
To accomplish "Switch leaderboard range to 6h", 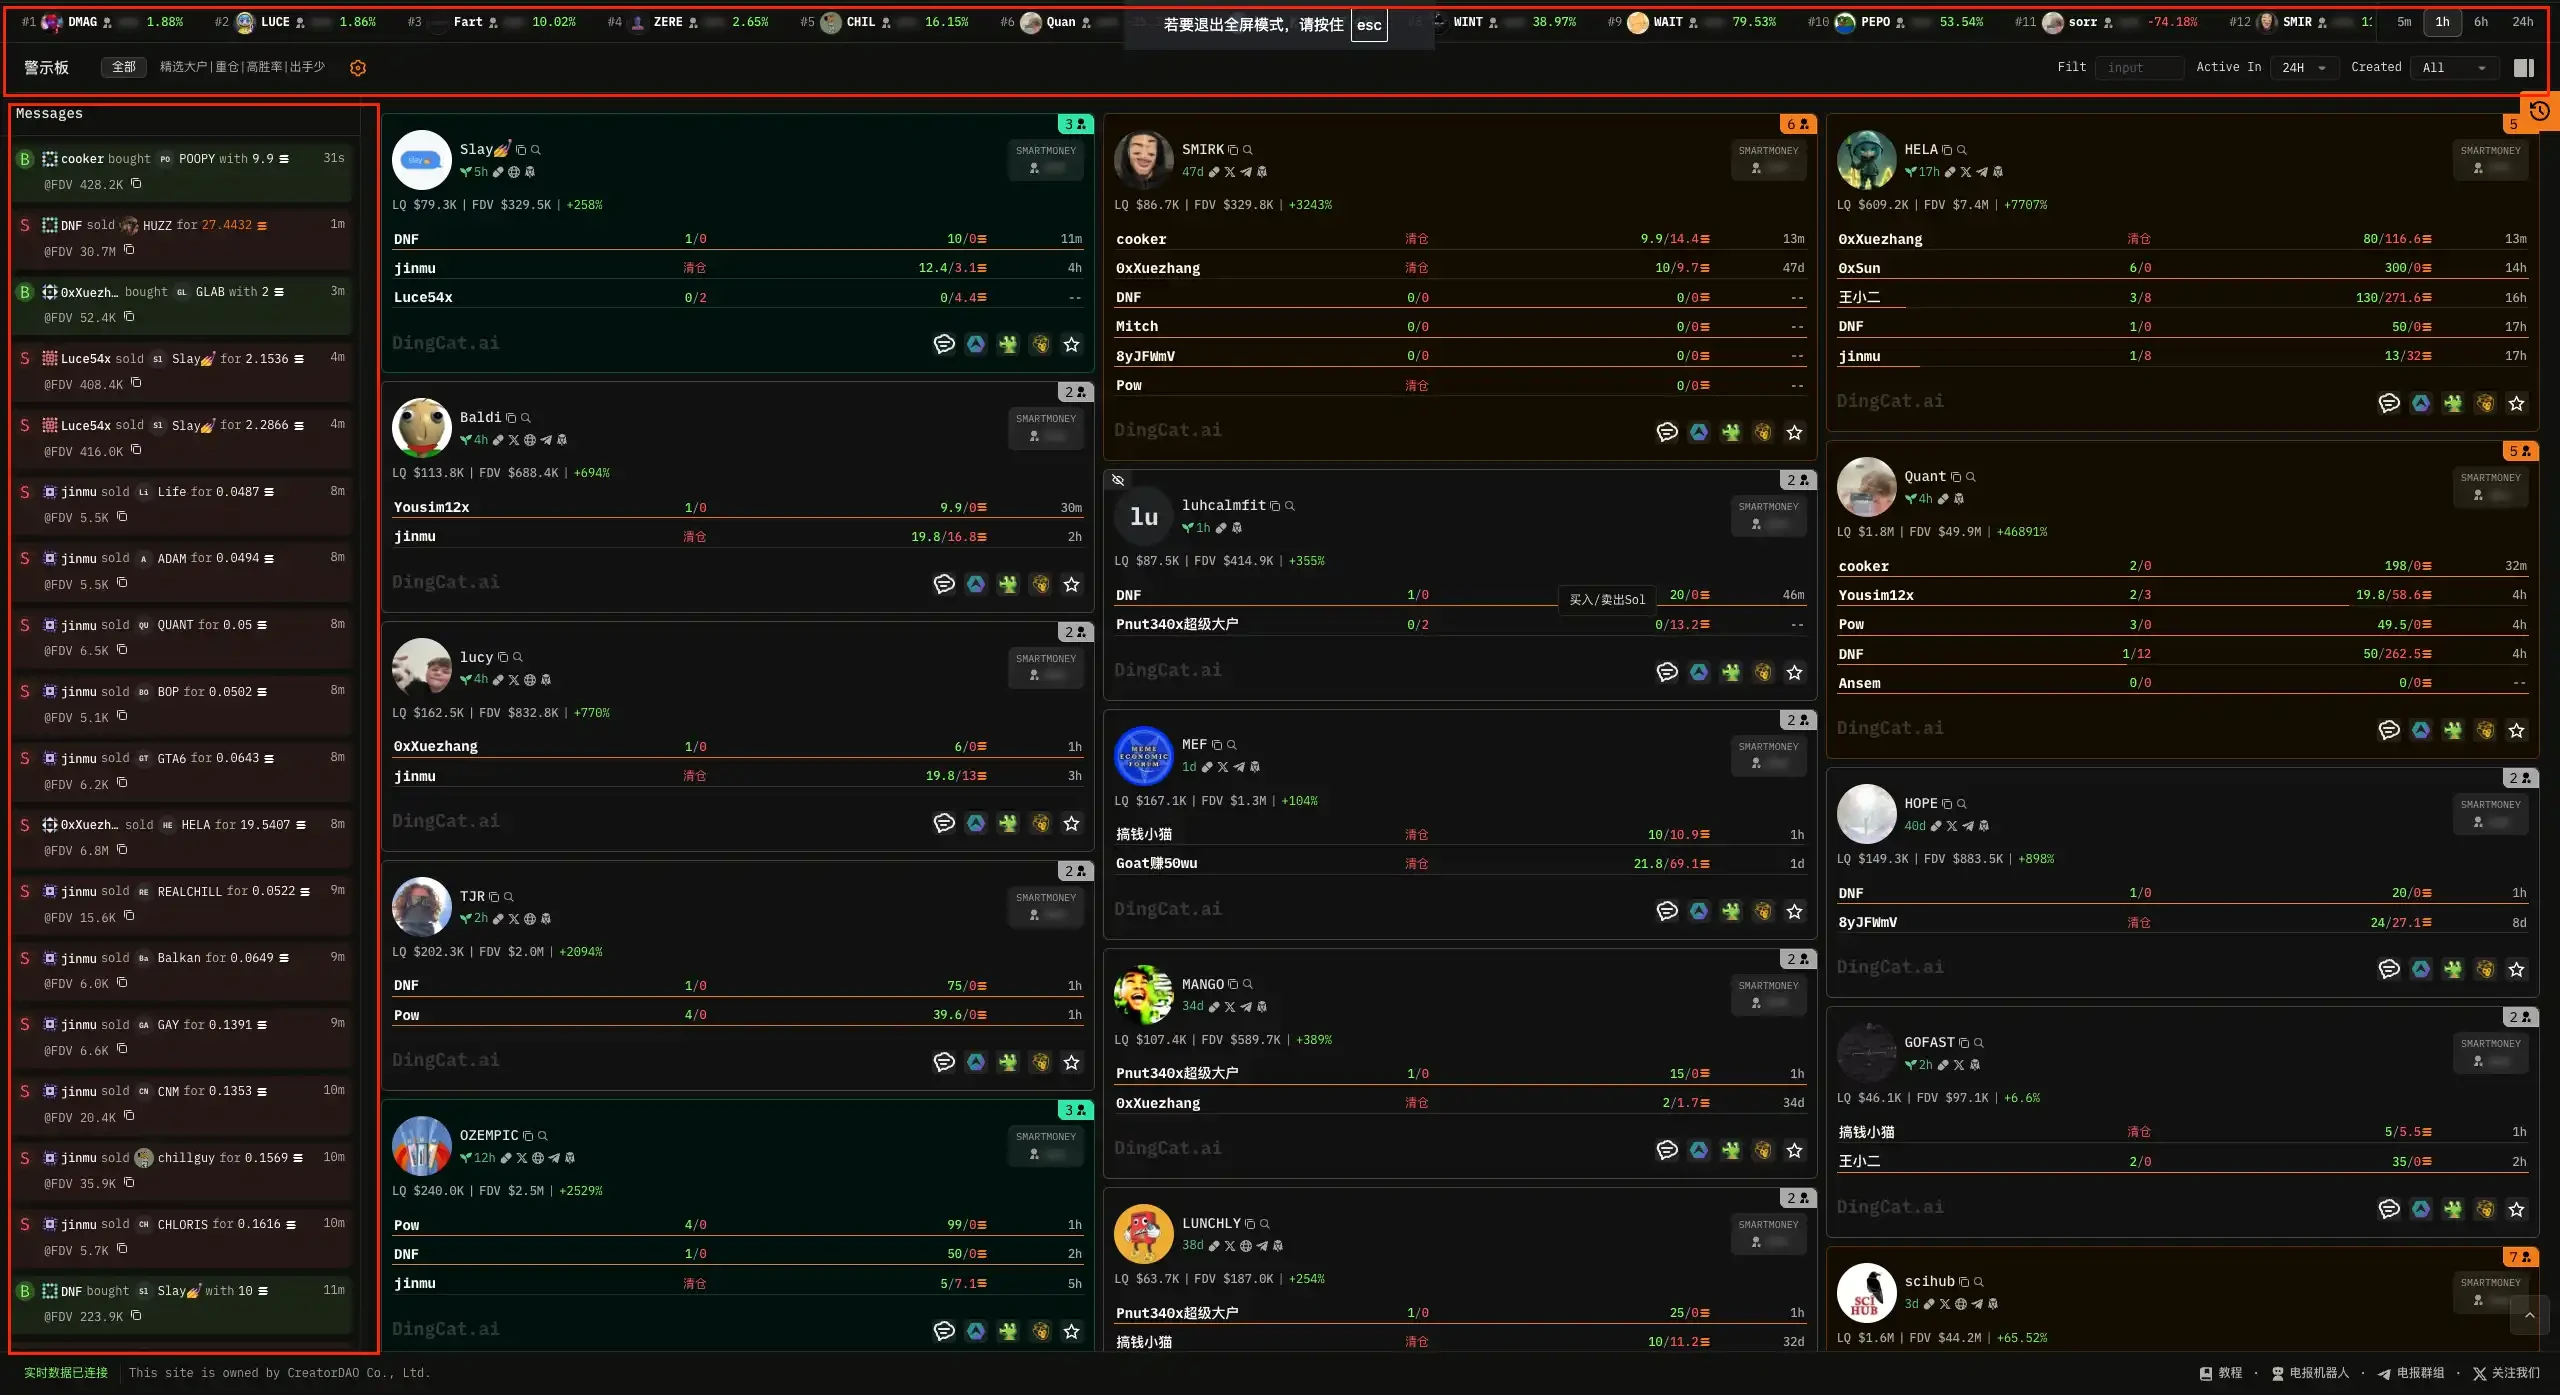I will point(2480,22).
